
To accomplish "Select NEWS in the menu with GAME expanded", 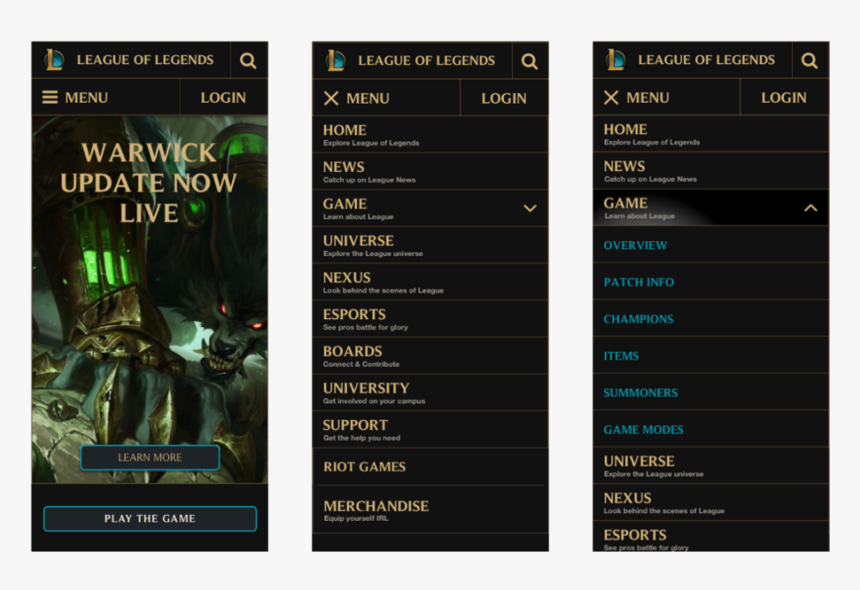I will tap(711, 171).
